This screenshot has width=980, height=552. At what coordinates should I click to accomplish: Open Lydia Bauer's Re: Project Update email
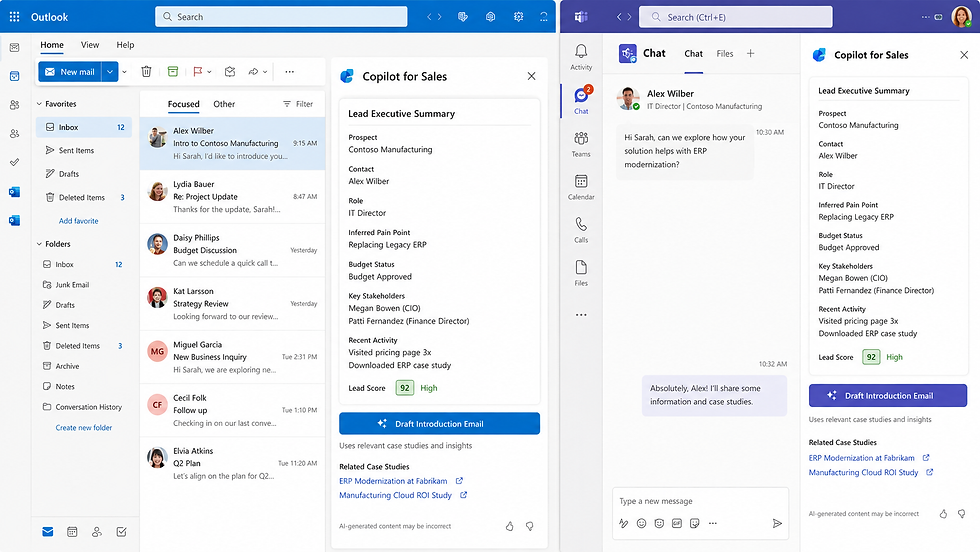(232, 196)
